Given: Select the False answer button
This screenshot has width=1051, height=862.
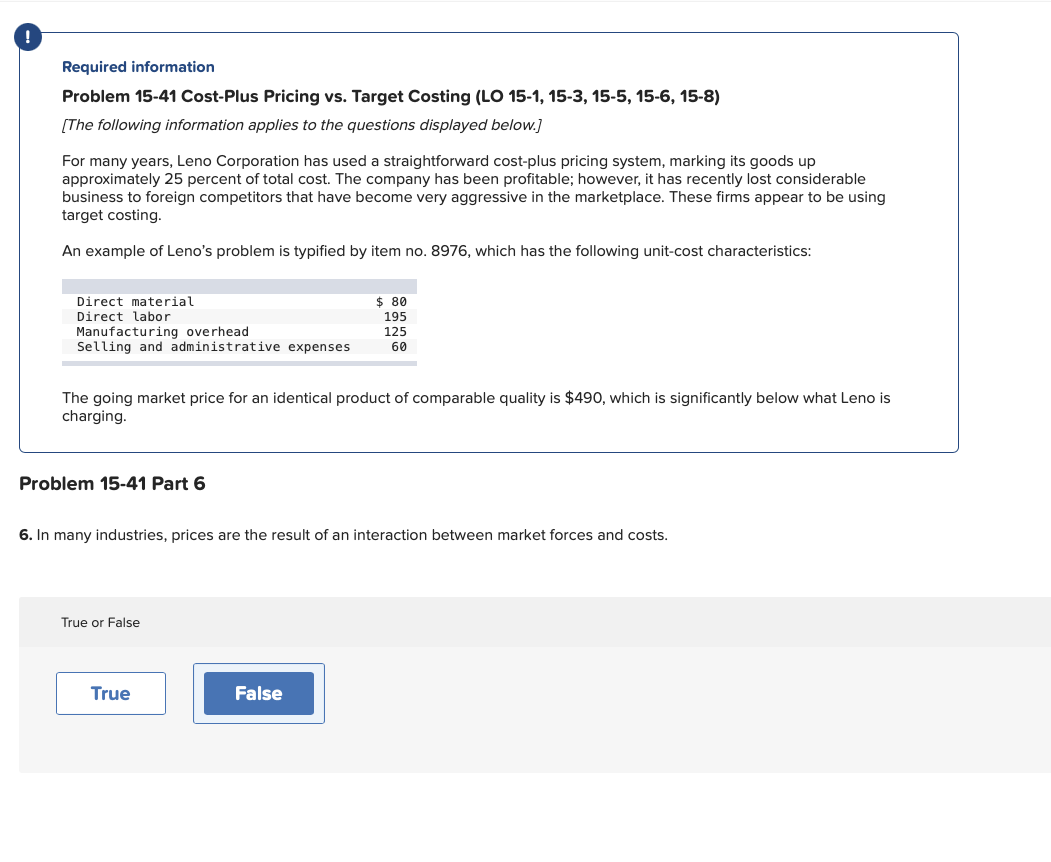Looking at the screenshot, I should [259, 693].
